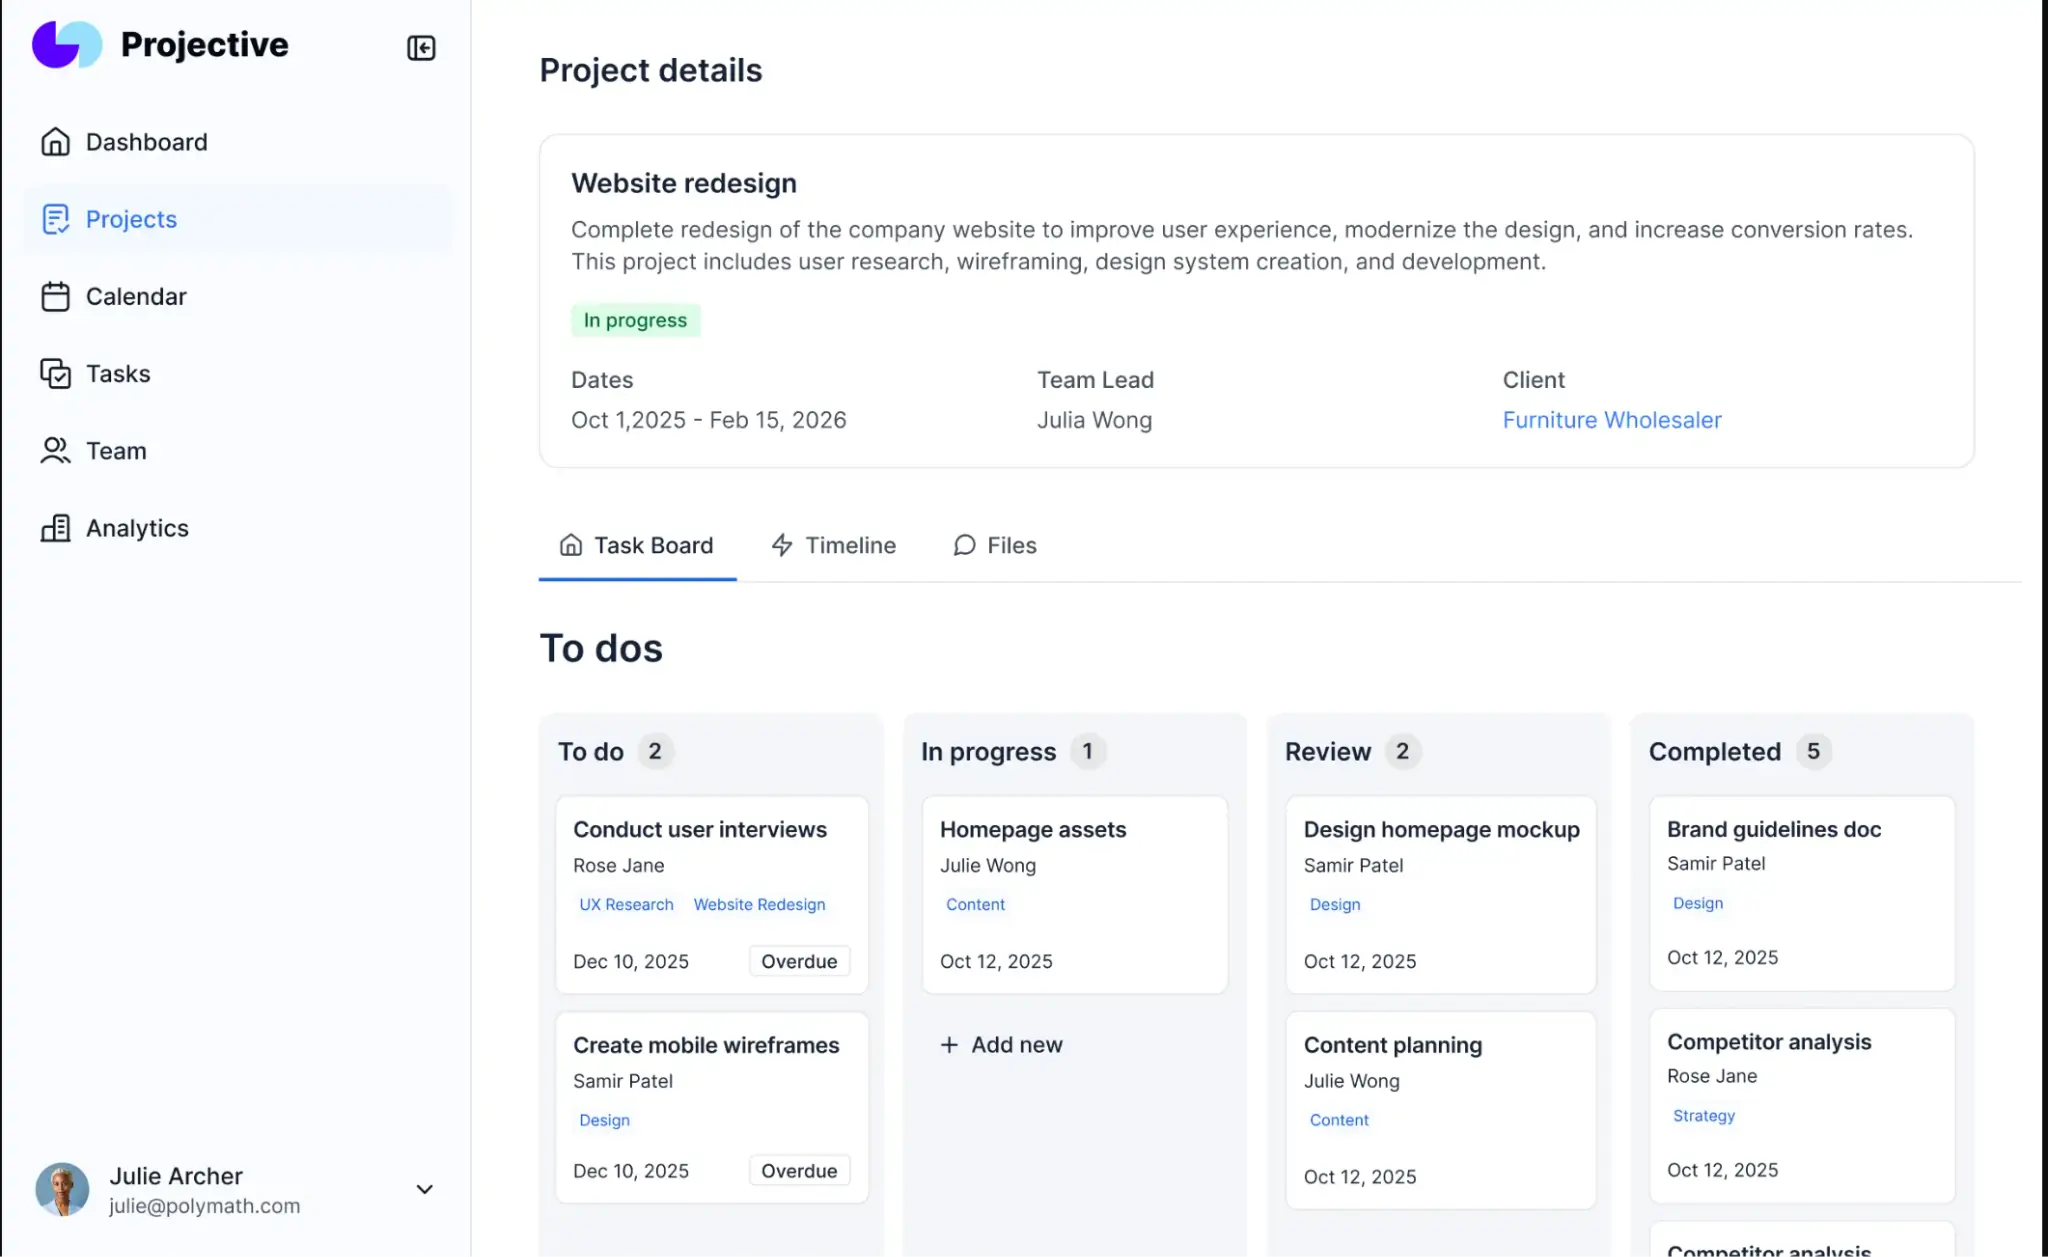Image resolution: width=2048 pixels, height=1257 pixels.
Task: Collapse the sidebar with the panel icon
Action: pos(421,48)
